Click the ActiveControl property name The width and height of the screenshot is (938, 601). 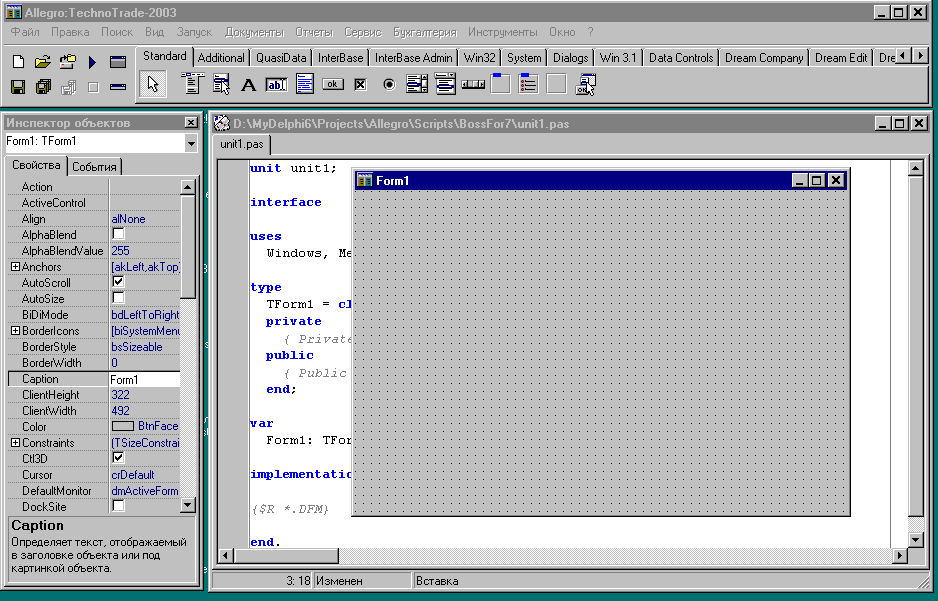[x=54, y=203]
